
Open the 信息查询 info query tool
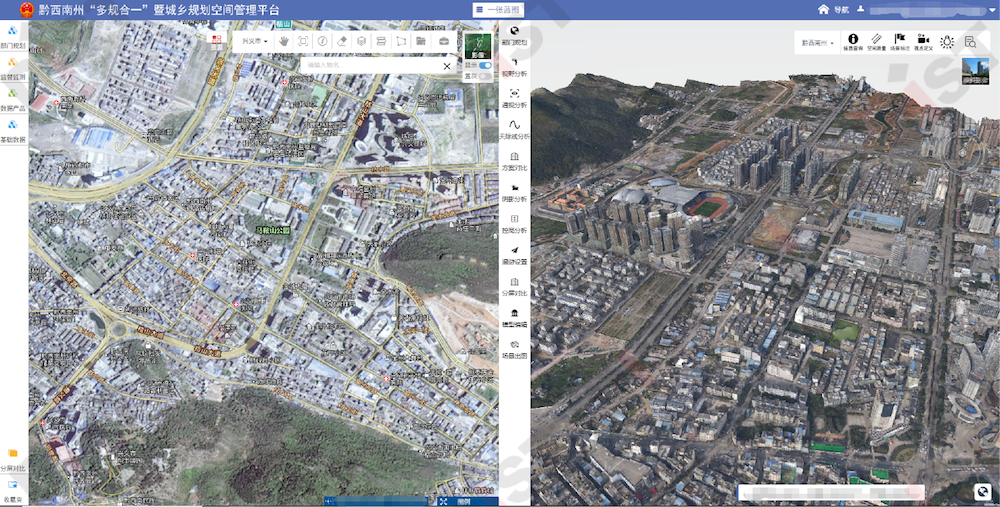853,41
